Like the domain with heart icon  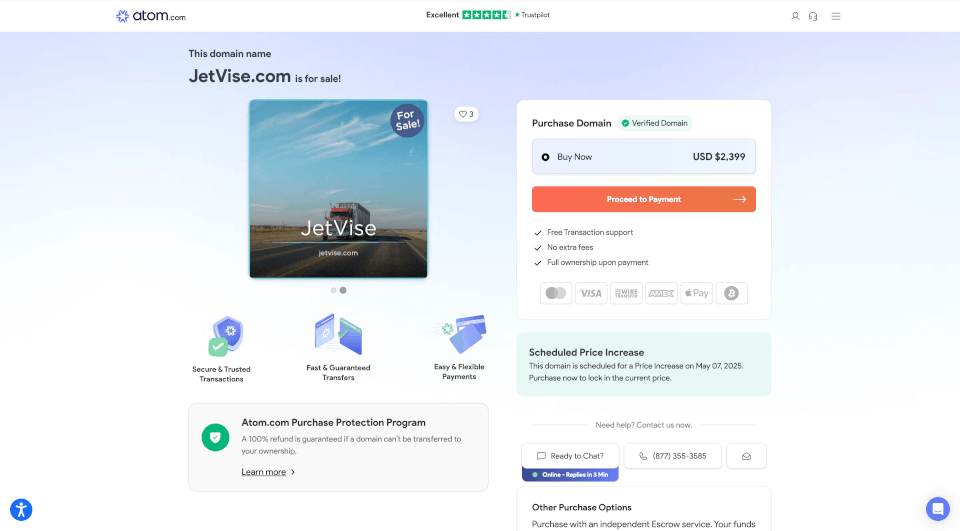[466, 114]
